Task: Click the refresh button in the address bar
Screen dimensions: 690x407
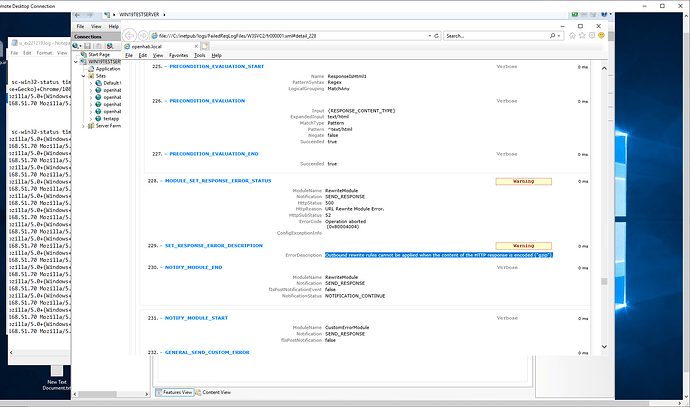Action: pos(436,35)
